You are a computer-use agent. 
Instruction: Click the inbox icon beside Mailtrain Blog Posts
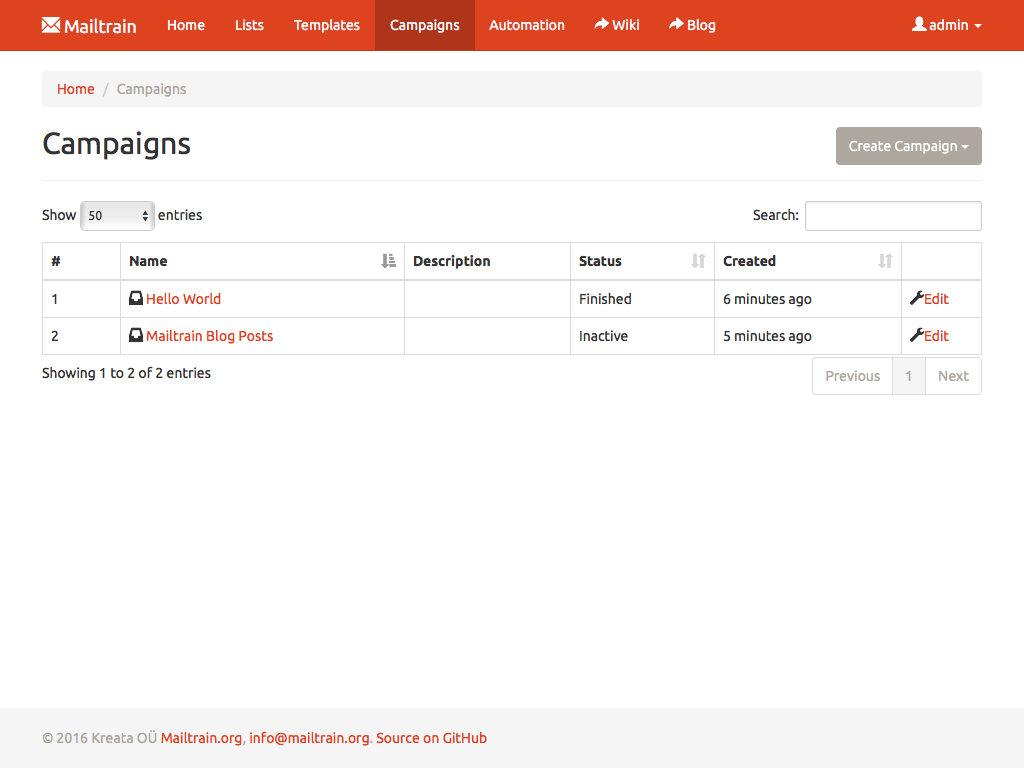(x=136, y=336)
